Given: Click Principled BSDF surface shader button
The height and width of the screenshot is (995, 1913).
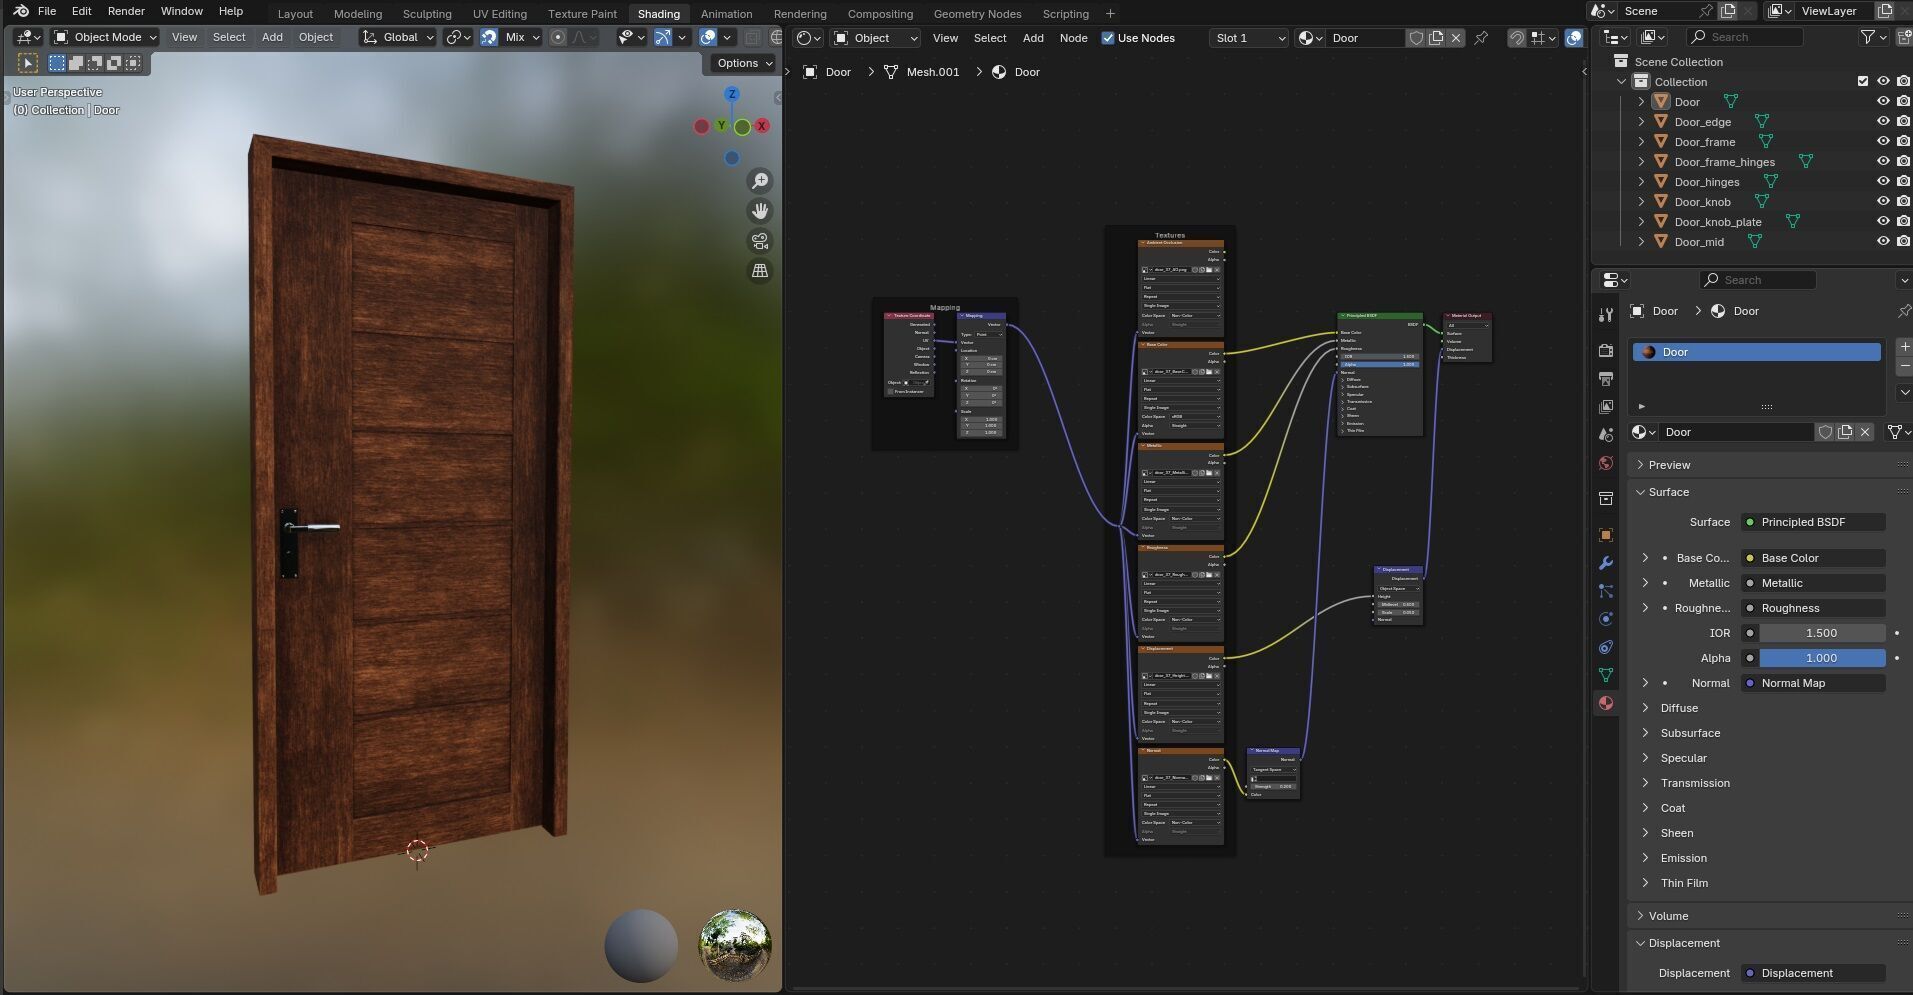Looking at the screenshot, I should click(x=1813, y=522).
